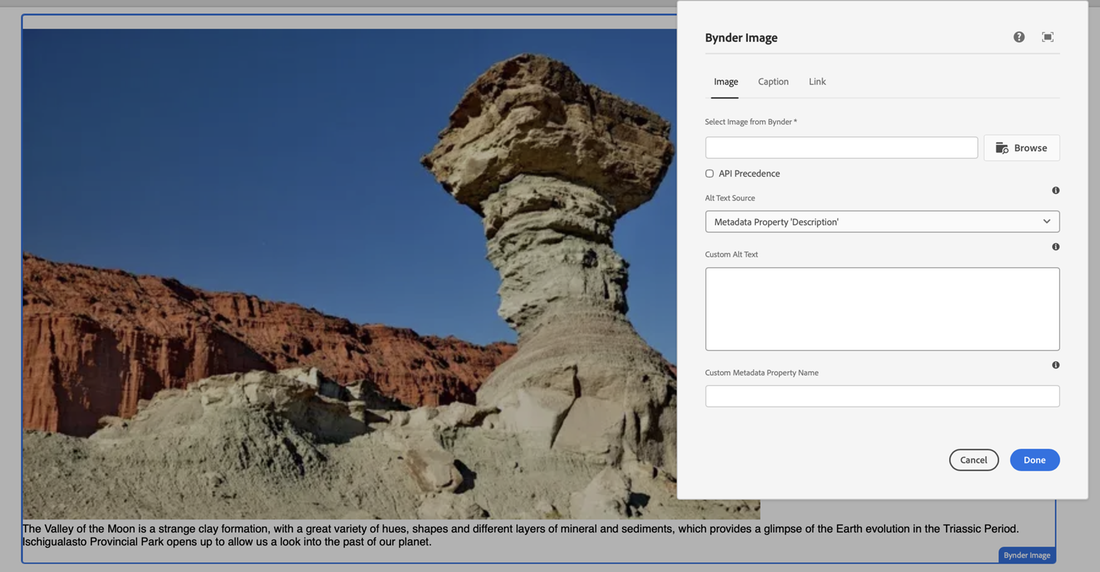Click info icon for Alt Text Source
The height and width of the screenshot is (572, 1100).
click(x=1056, y=190)
